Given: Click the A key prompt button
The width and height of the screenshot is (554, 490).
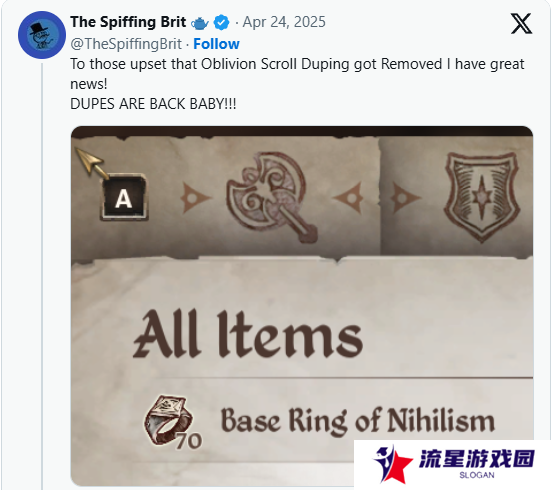Looking at the screenshot, I should tap(124, 197).
